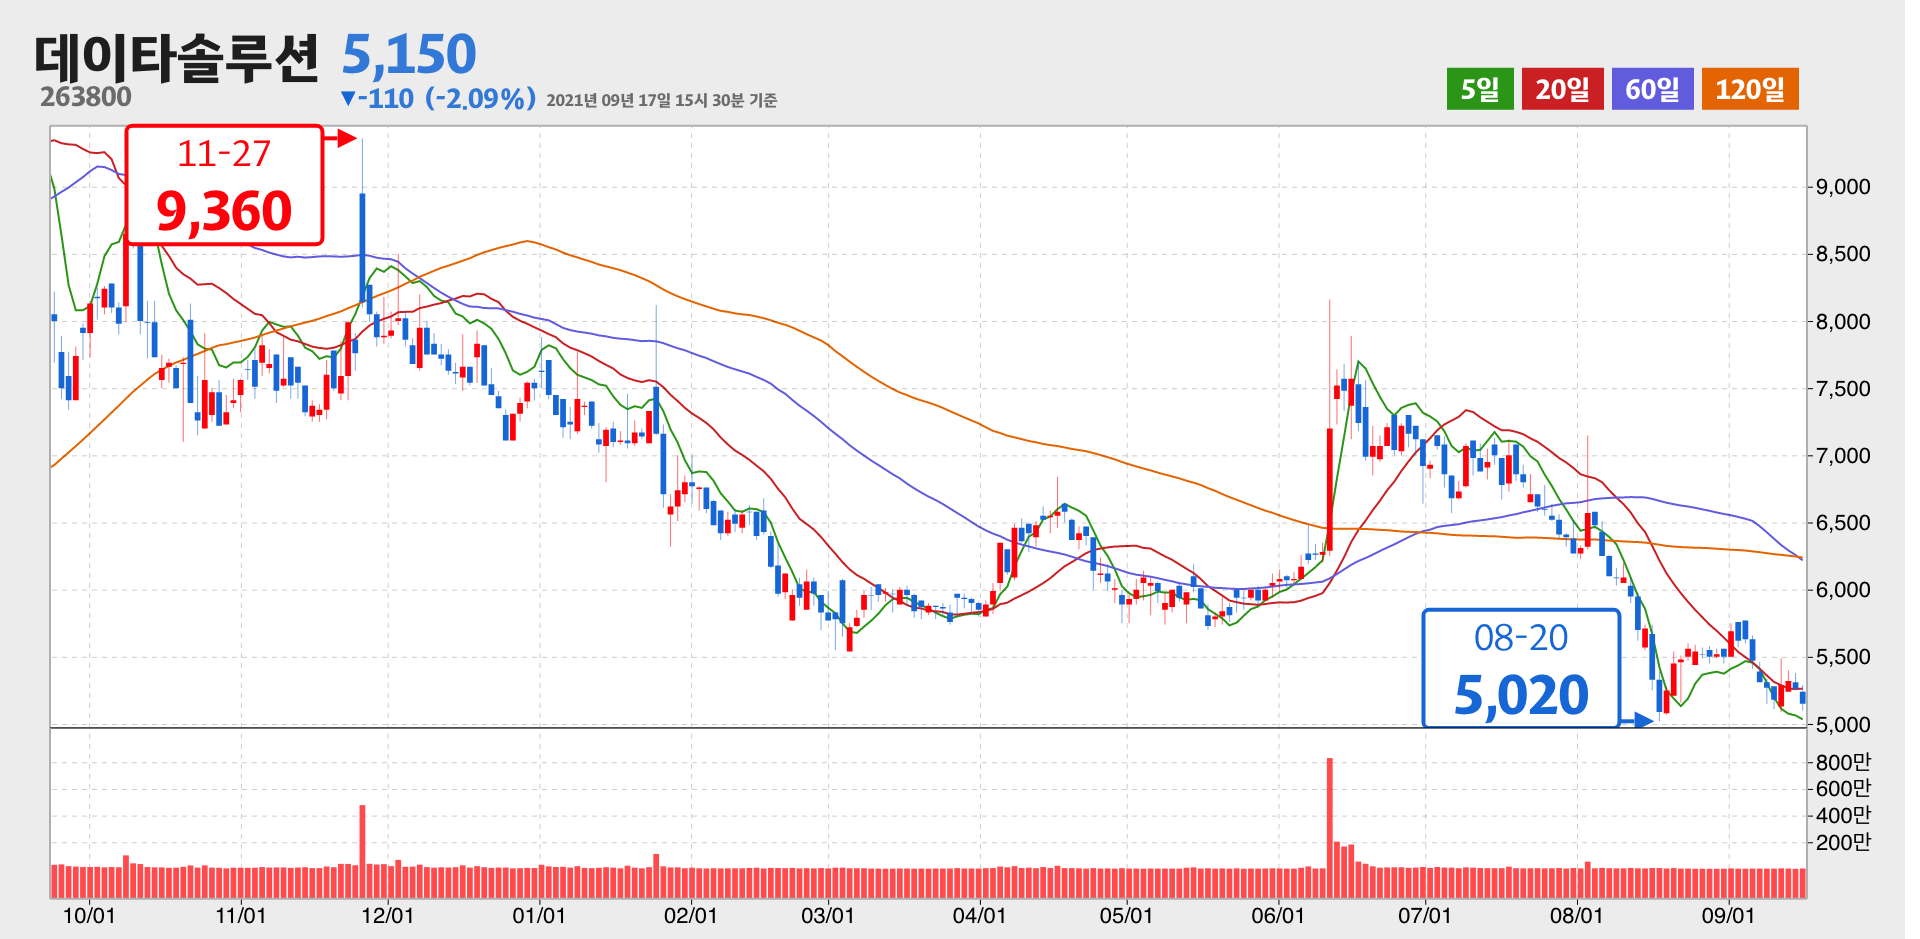
Task: Click the 600만 volume axis label
Action: (x=1843, y=789)
